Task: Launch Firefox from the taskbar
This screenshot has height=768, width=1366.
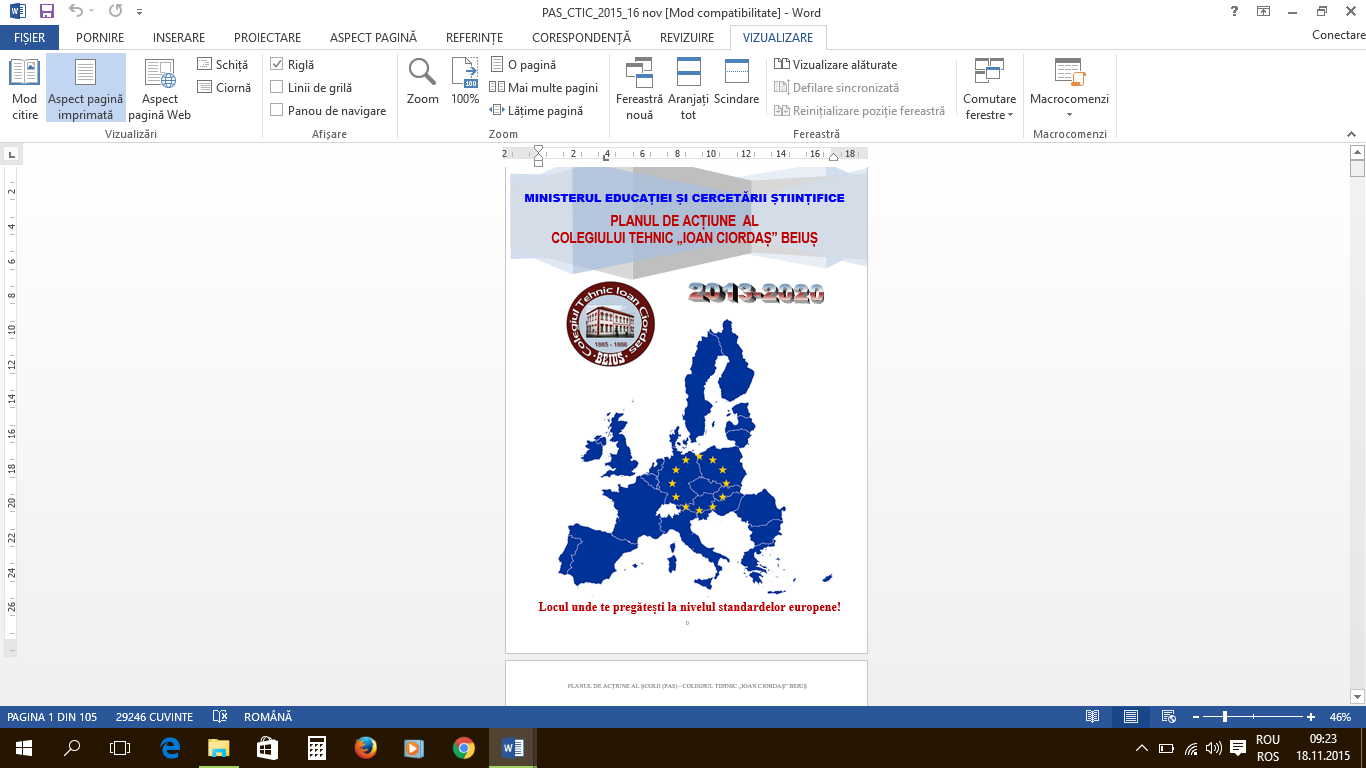Action: 365,747
